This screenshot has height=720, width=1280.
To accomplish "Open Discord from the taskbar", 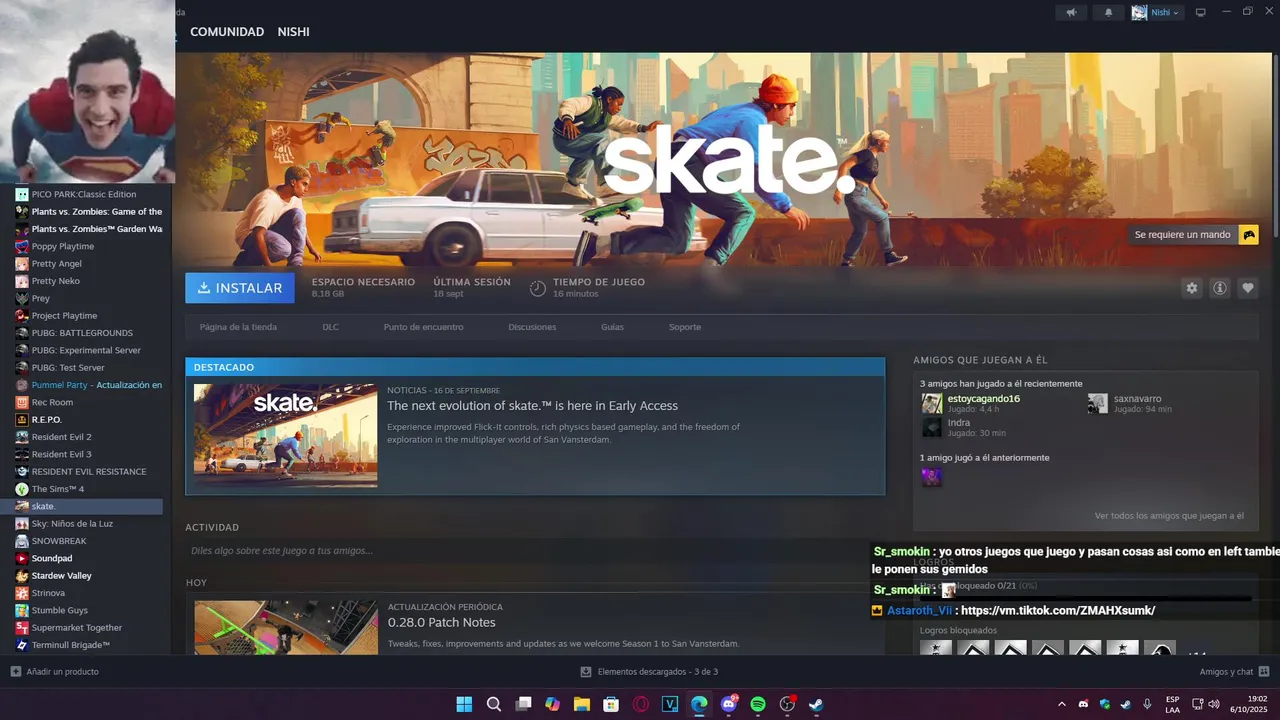I will pyautogui.click(x=729, y=704).
